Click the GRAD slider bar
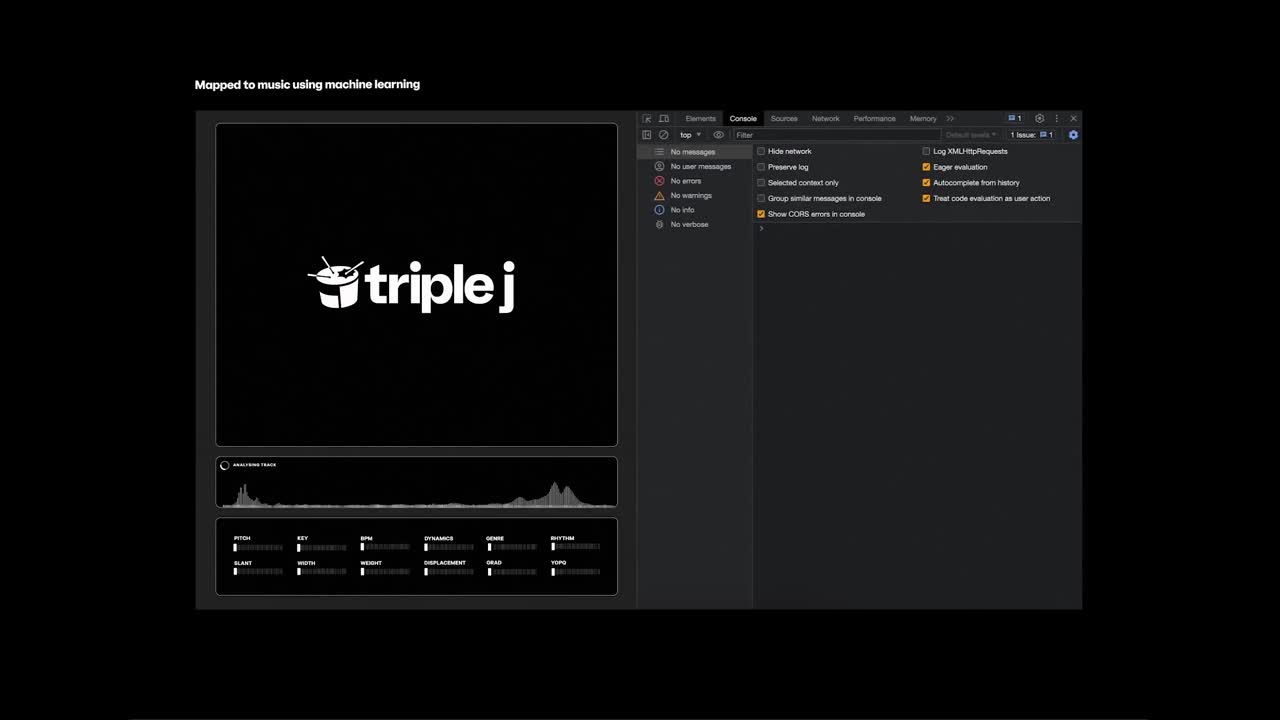 pos(511,572)
